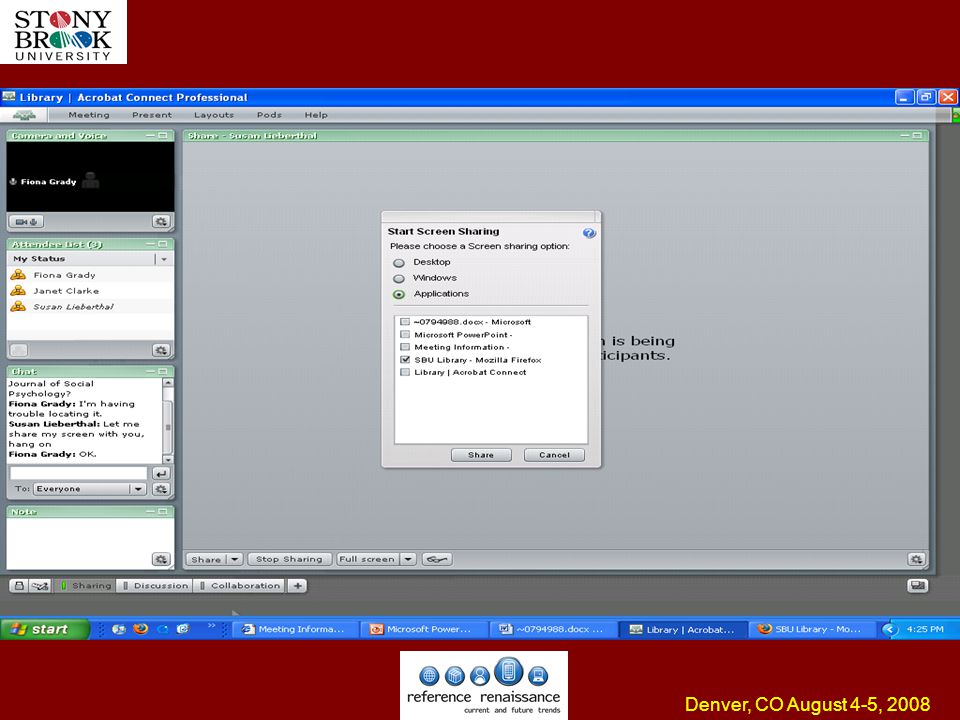This screenshot has height=720, width=960.
Task: Maximize the Note pod
Action: (x=163, y=511)
